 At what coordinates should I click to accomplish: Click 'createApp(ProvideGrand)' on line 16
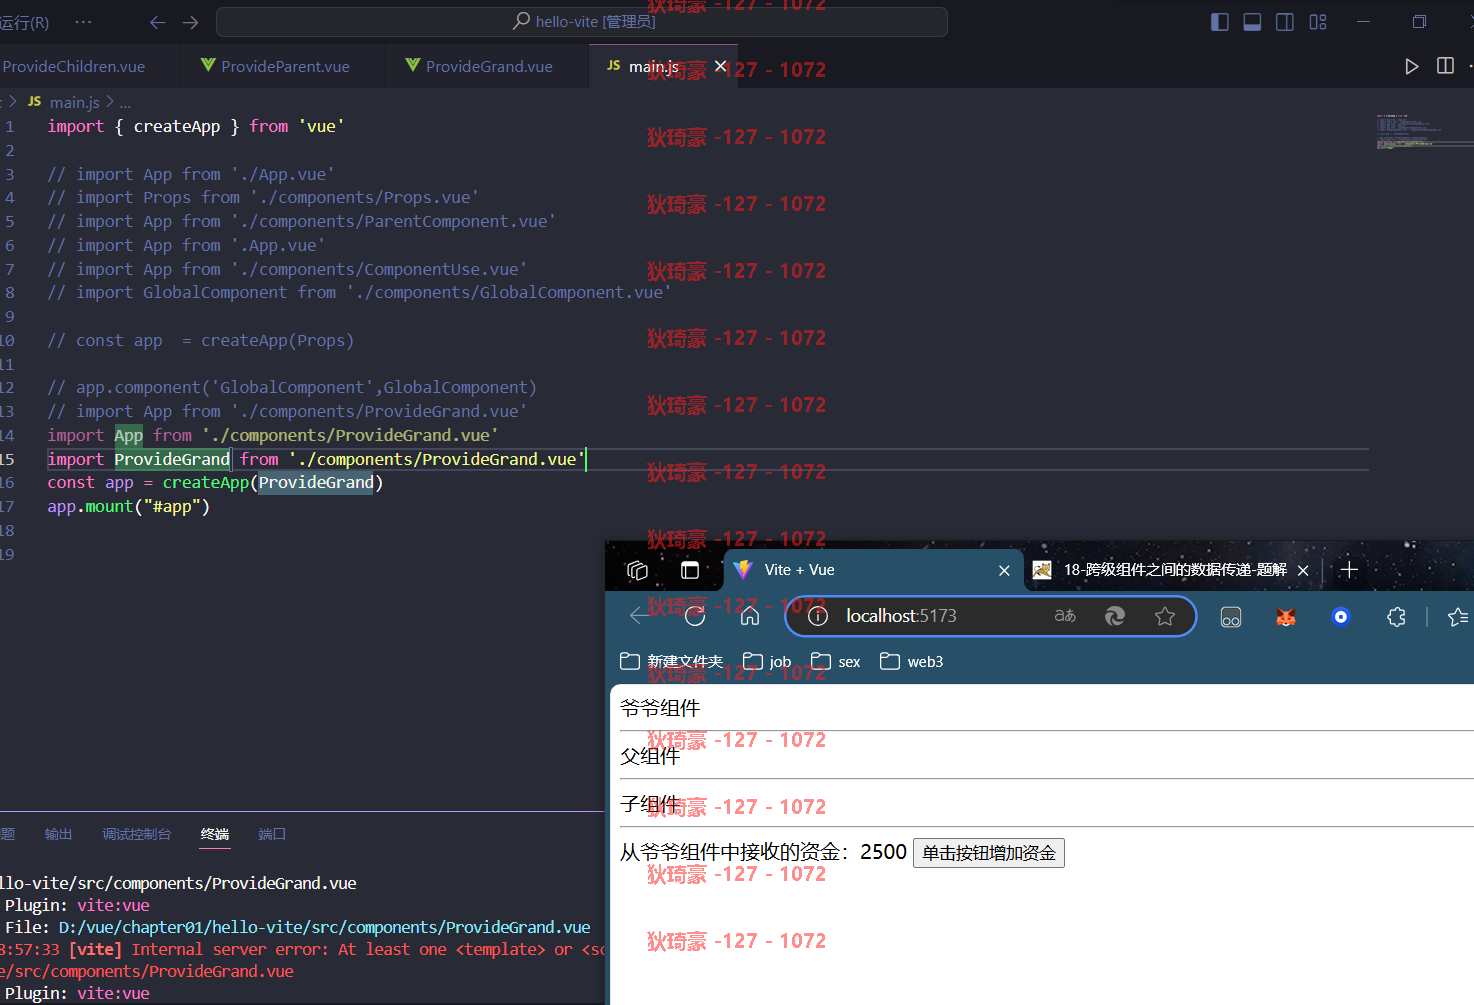[273, 482]
